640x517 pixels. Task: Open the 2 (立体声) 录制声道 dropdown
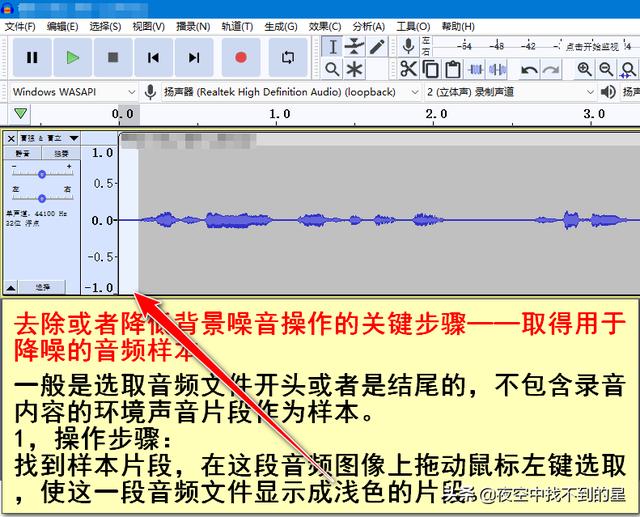pyautogui.click(x=509, y=92)
